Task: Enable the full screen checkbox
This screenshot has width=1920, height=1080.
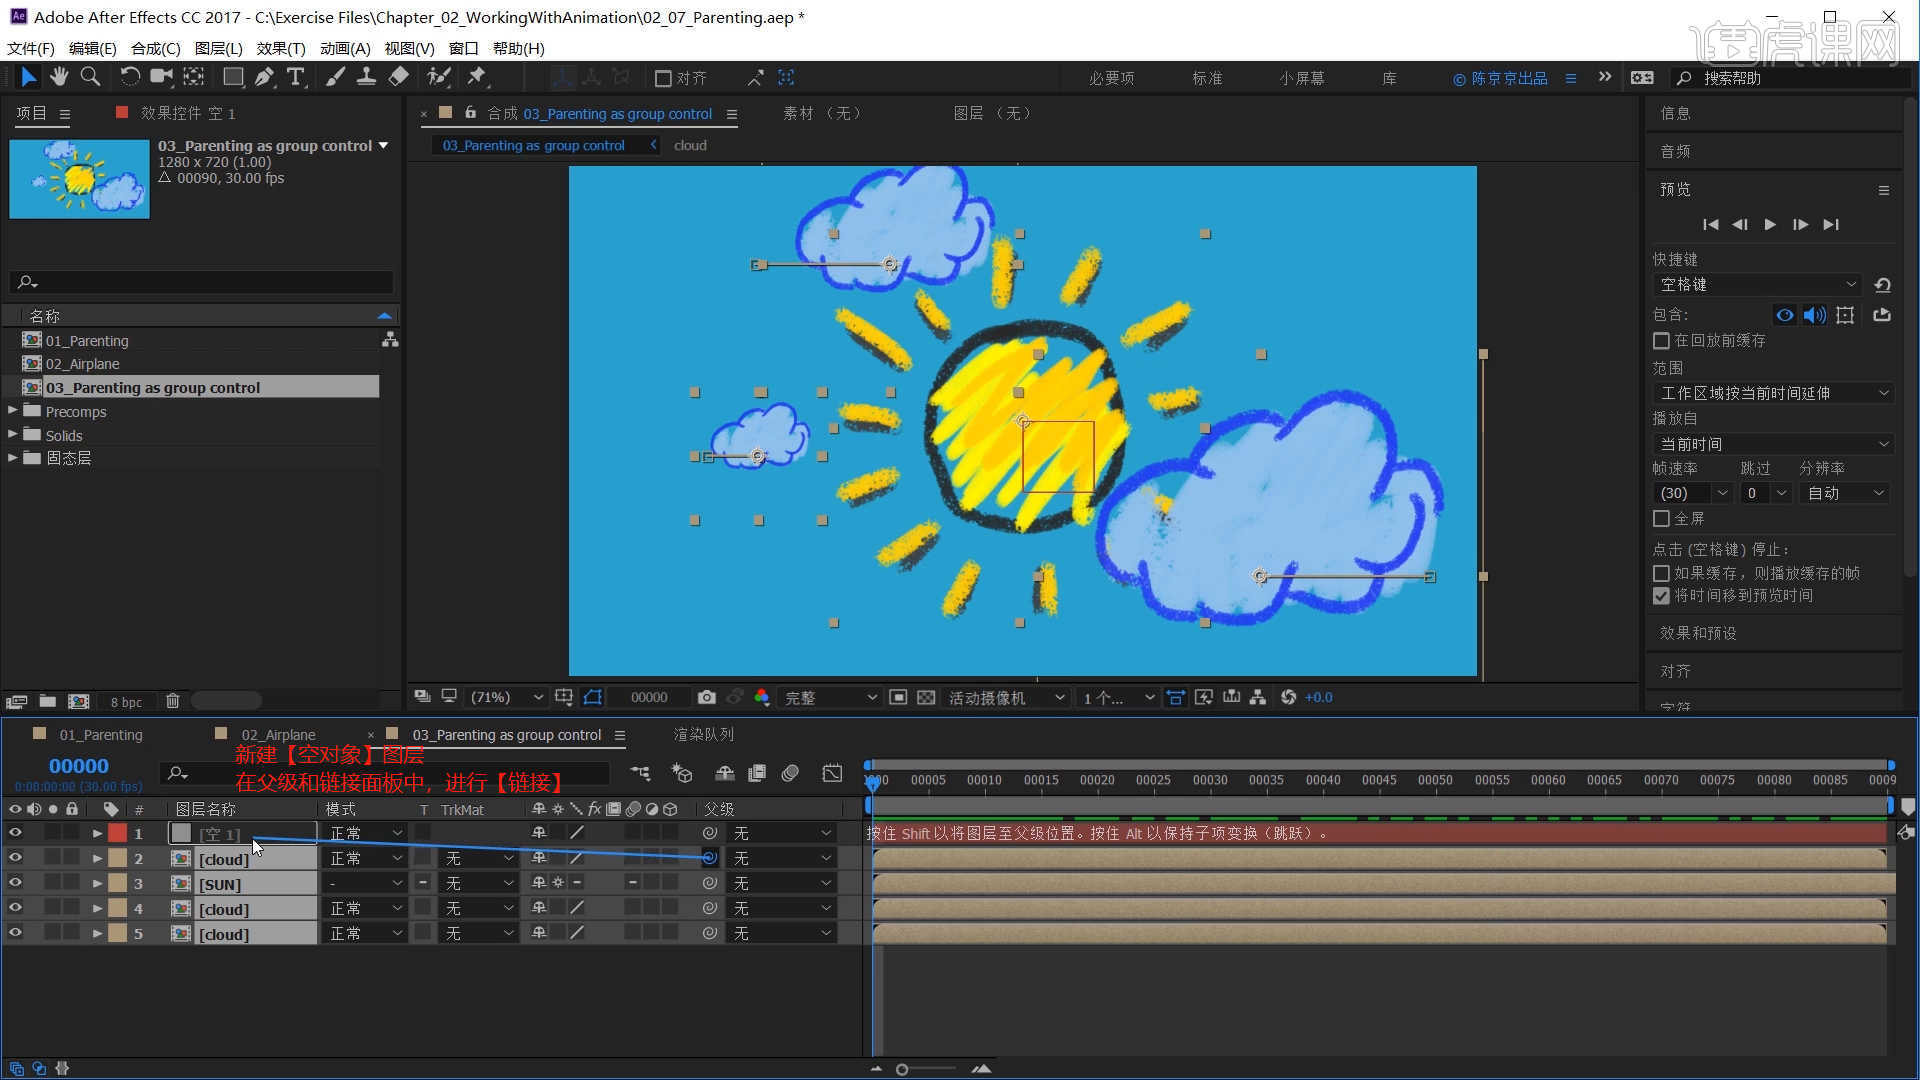Action: 1662,519
